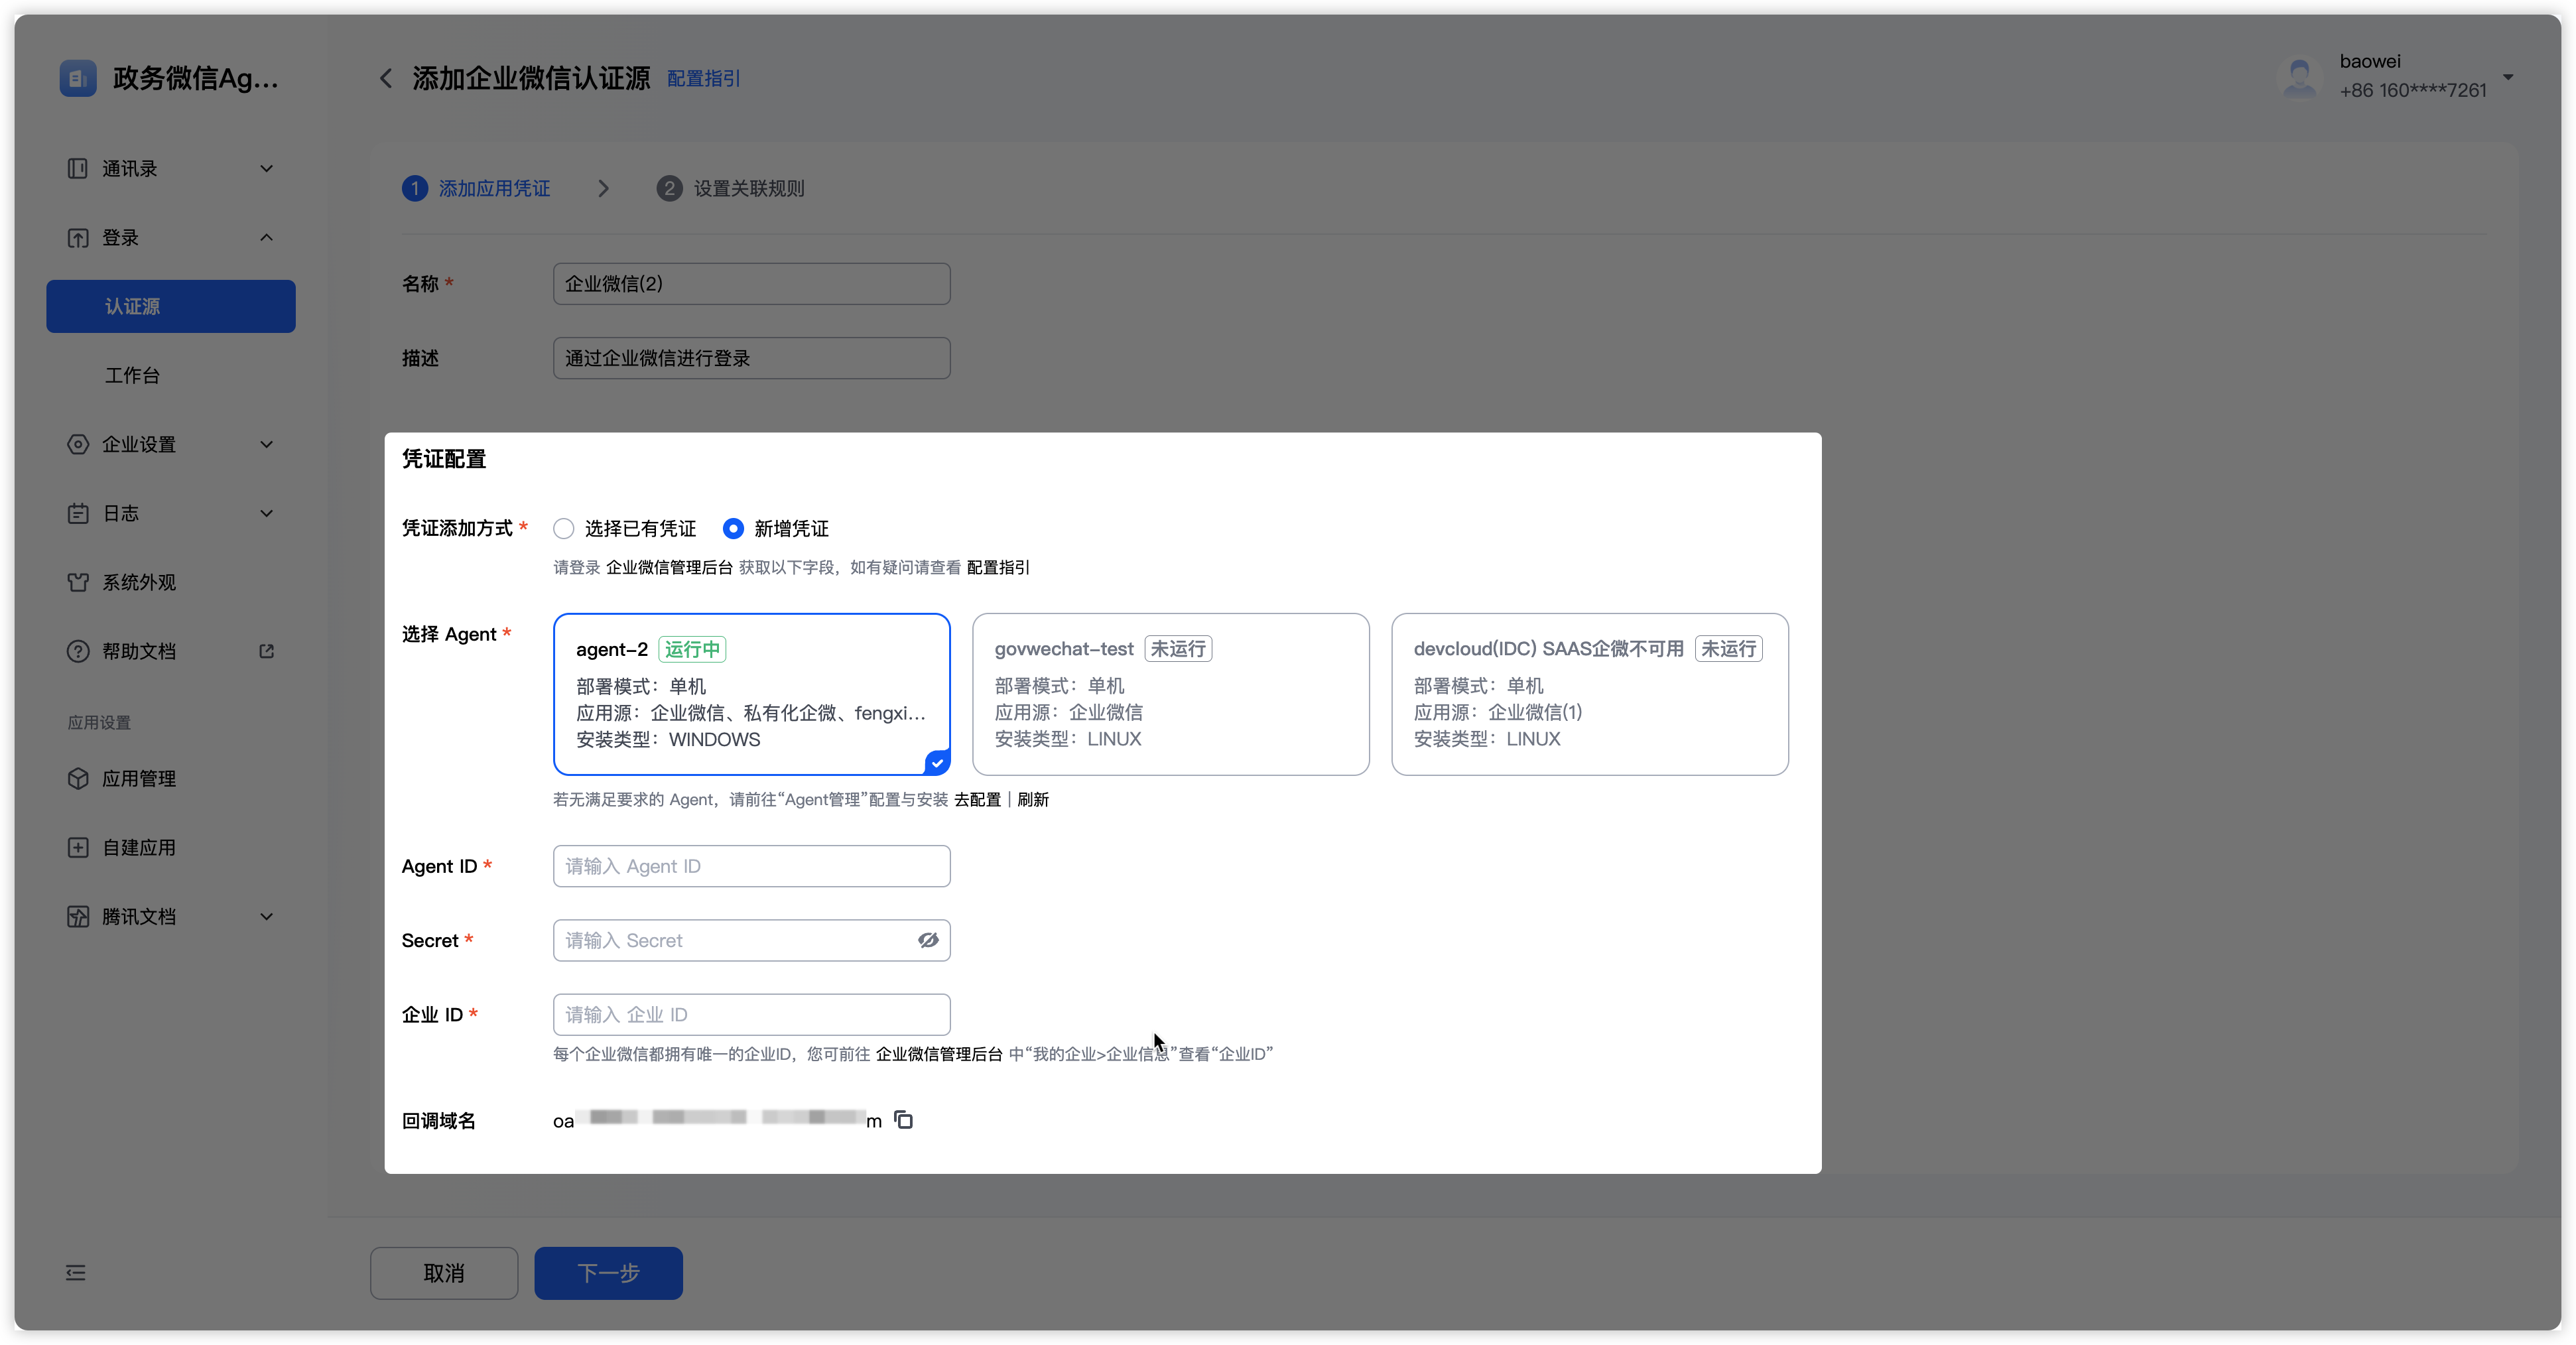
Task: Open the 工作台 sidebar item
Action: point(132,375)
